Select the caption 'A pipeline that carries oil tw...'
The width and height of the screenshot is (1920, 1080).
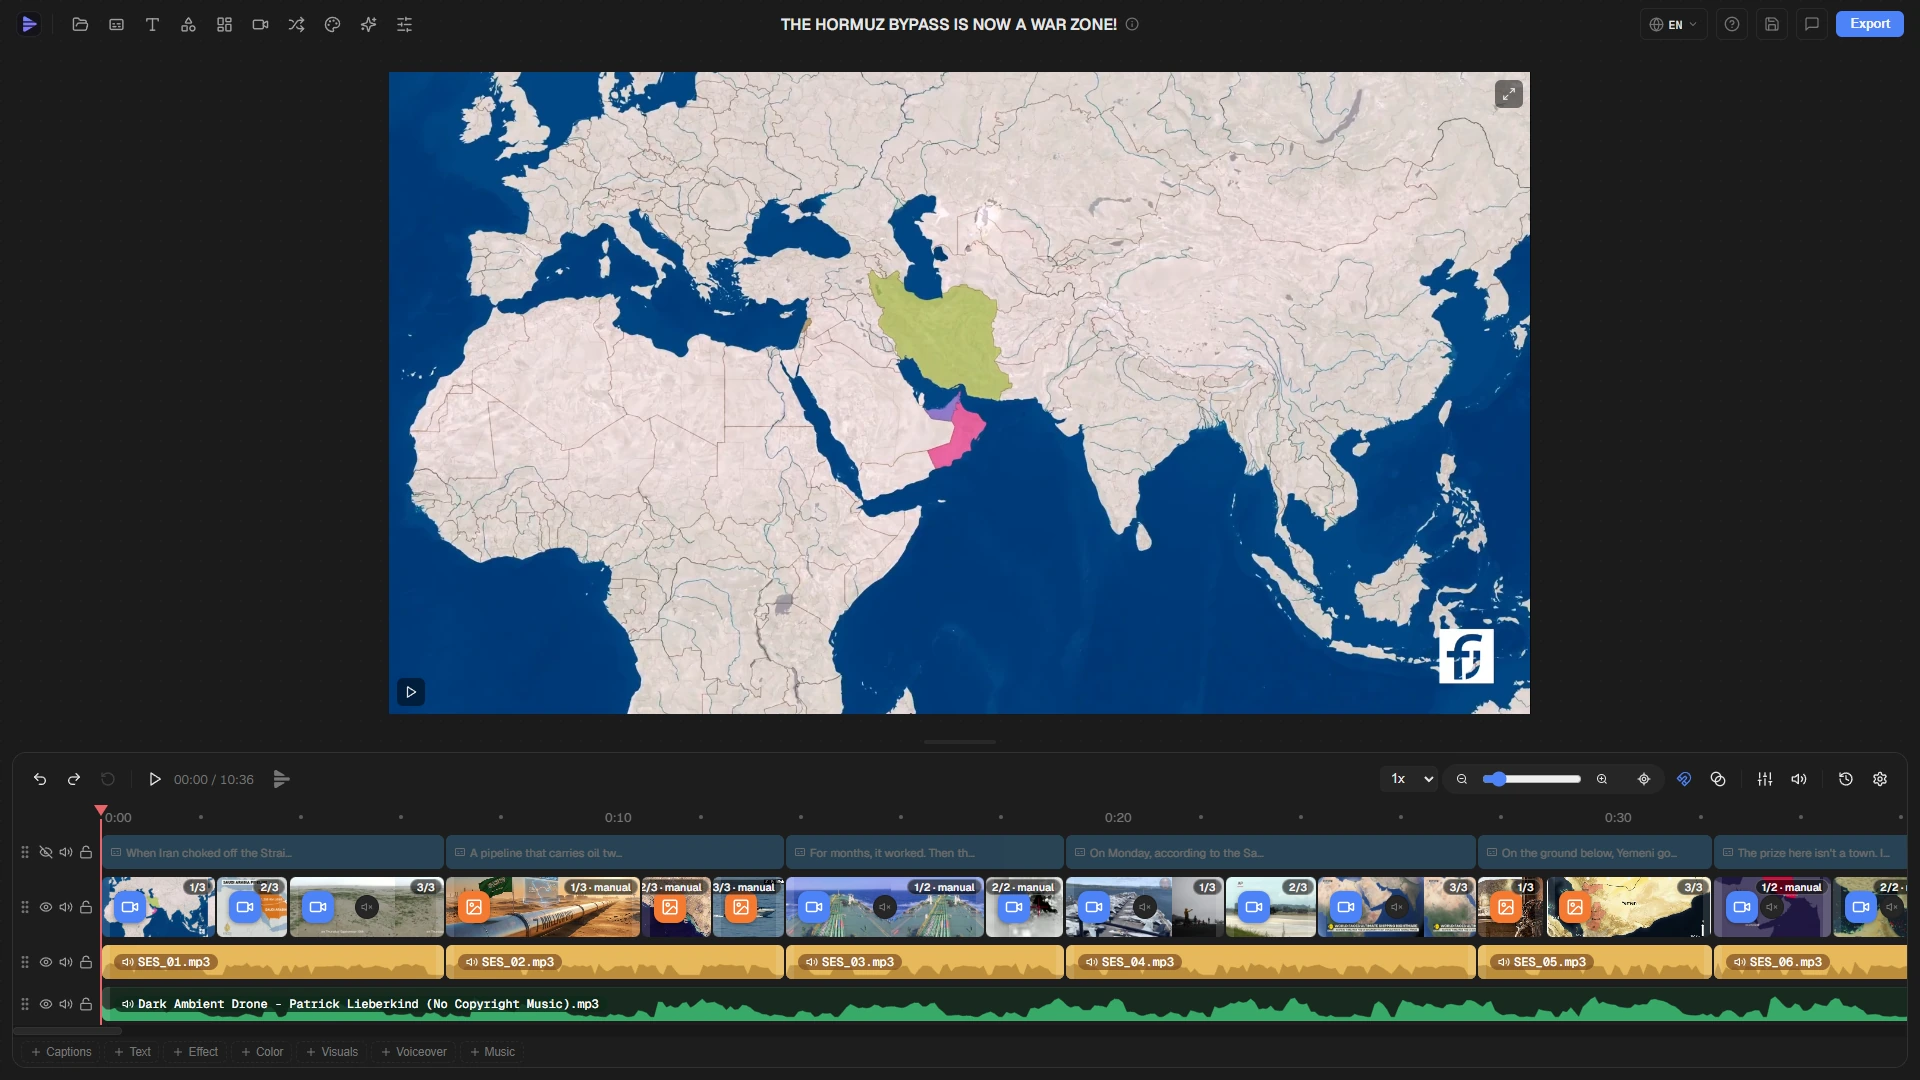614,852
